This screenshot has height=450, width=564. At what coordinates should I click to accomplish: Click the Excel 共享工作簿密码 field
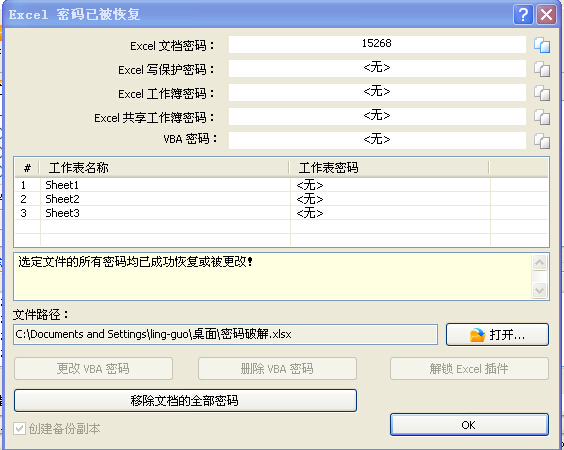click(x=377, y=117)
